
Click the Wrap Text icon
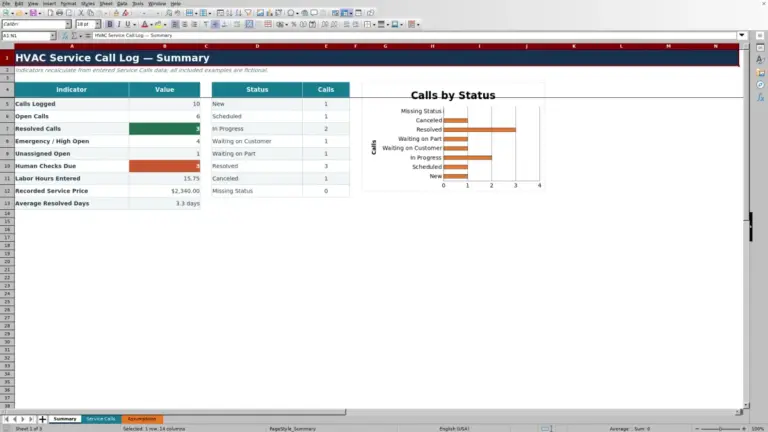click(237, 24)
